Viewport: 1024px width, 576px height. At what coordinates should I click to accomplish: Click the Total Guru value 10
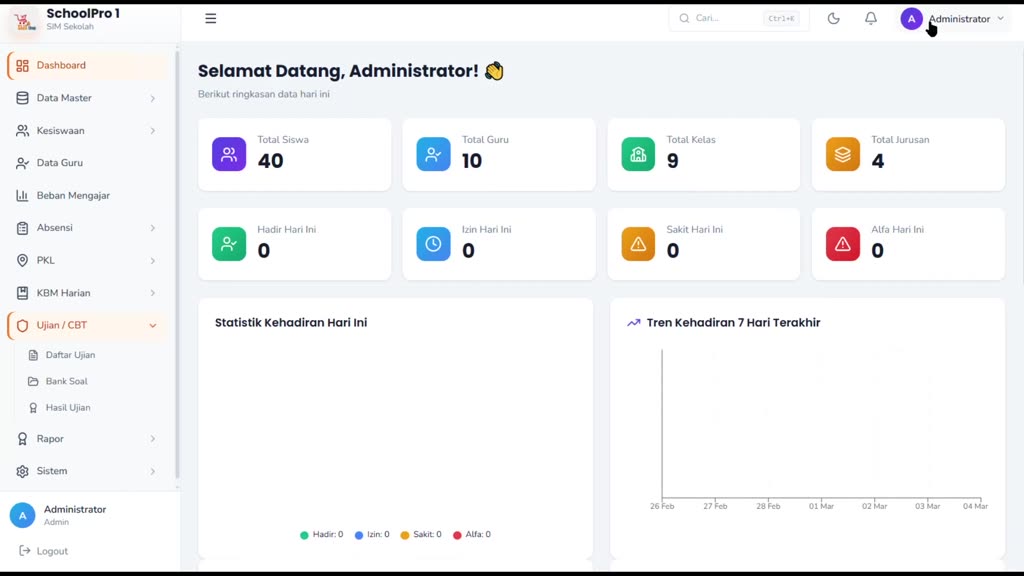(x=472, y=161)
